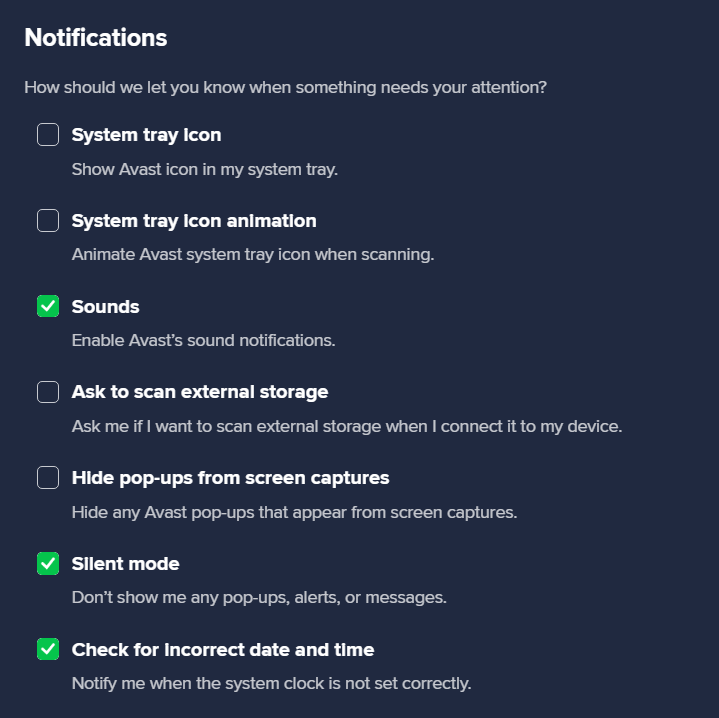The height and width of the screenshot is (718, 719).
Task: Click the "Enable Avast's sound notifications" description
Action: [x=203, y=341]
